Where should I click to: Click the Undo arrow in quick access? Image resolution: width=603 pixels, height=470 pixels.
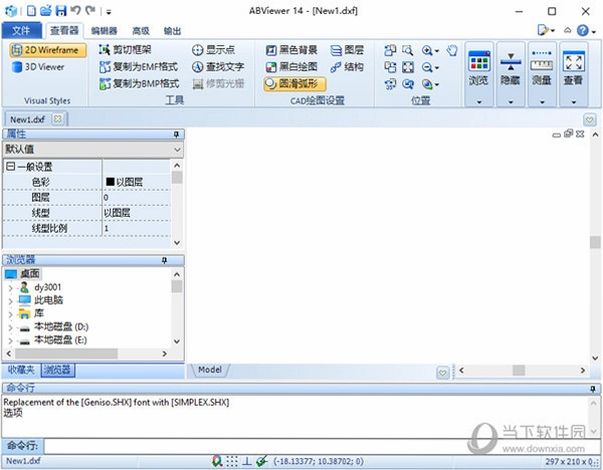coord(75,10)
